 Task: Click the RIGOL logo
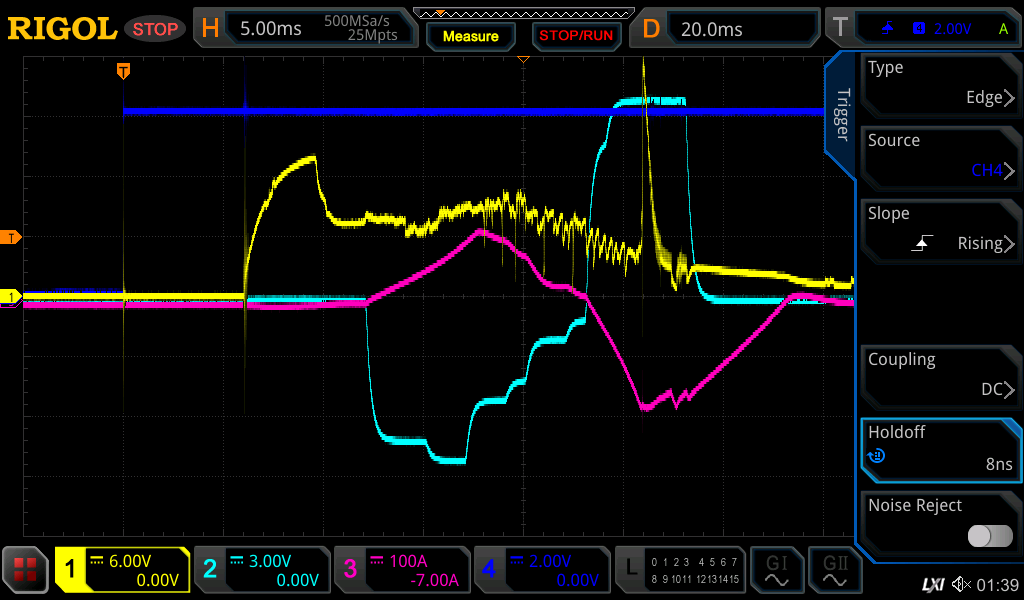coord(62,29)
